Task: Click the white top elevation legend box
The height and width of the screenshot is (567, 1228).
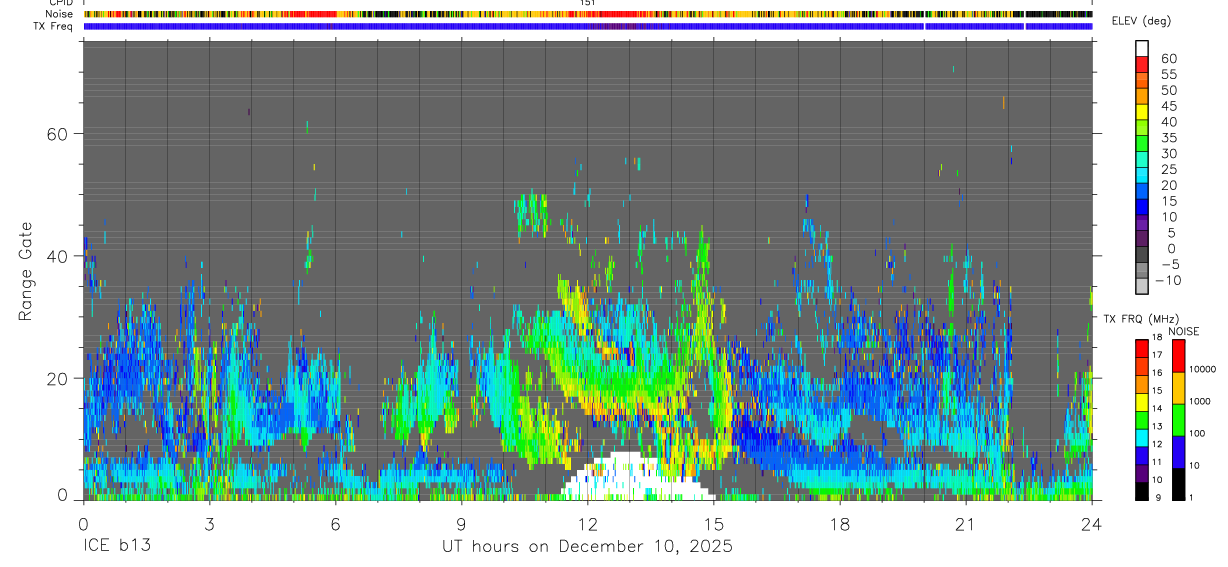Action: tap(1142, 49)
